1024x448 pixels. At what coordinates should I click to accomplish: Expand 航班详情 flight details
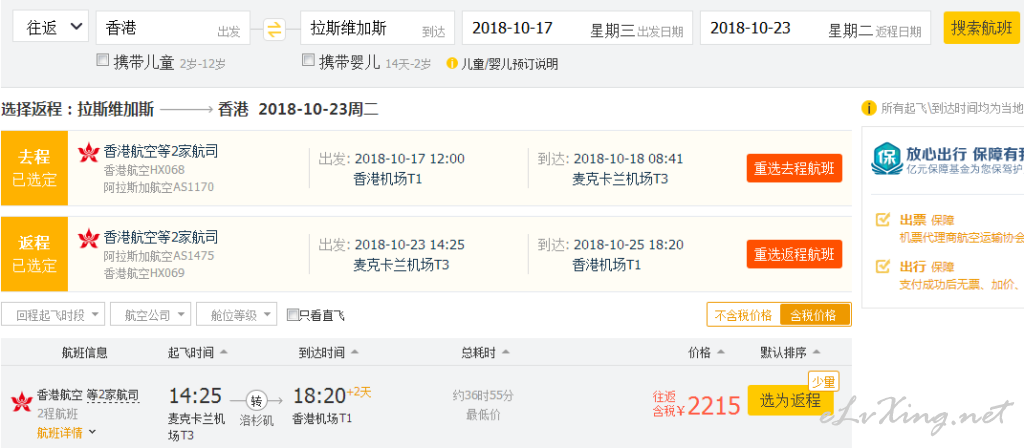pyautogui.click(x=66, y=432)
